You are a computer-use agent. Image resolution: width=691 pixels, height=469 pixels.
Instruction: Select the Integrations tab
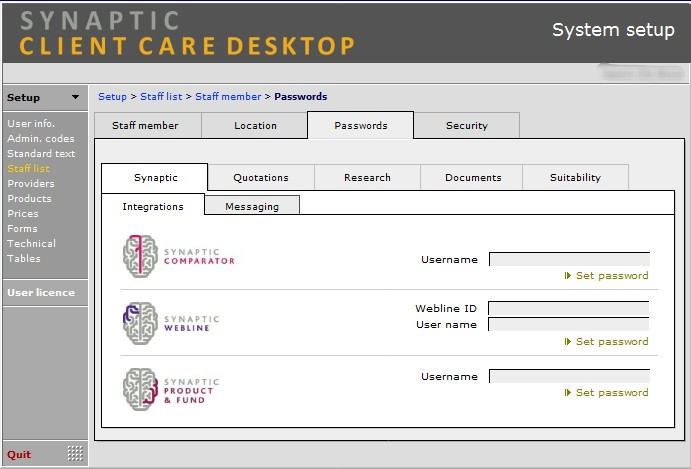[153, 207]
